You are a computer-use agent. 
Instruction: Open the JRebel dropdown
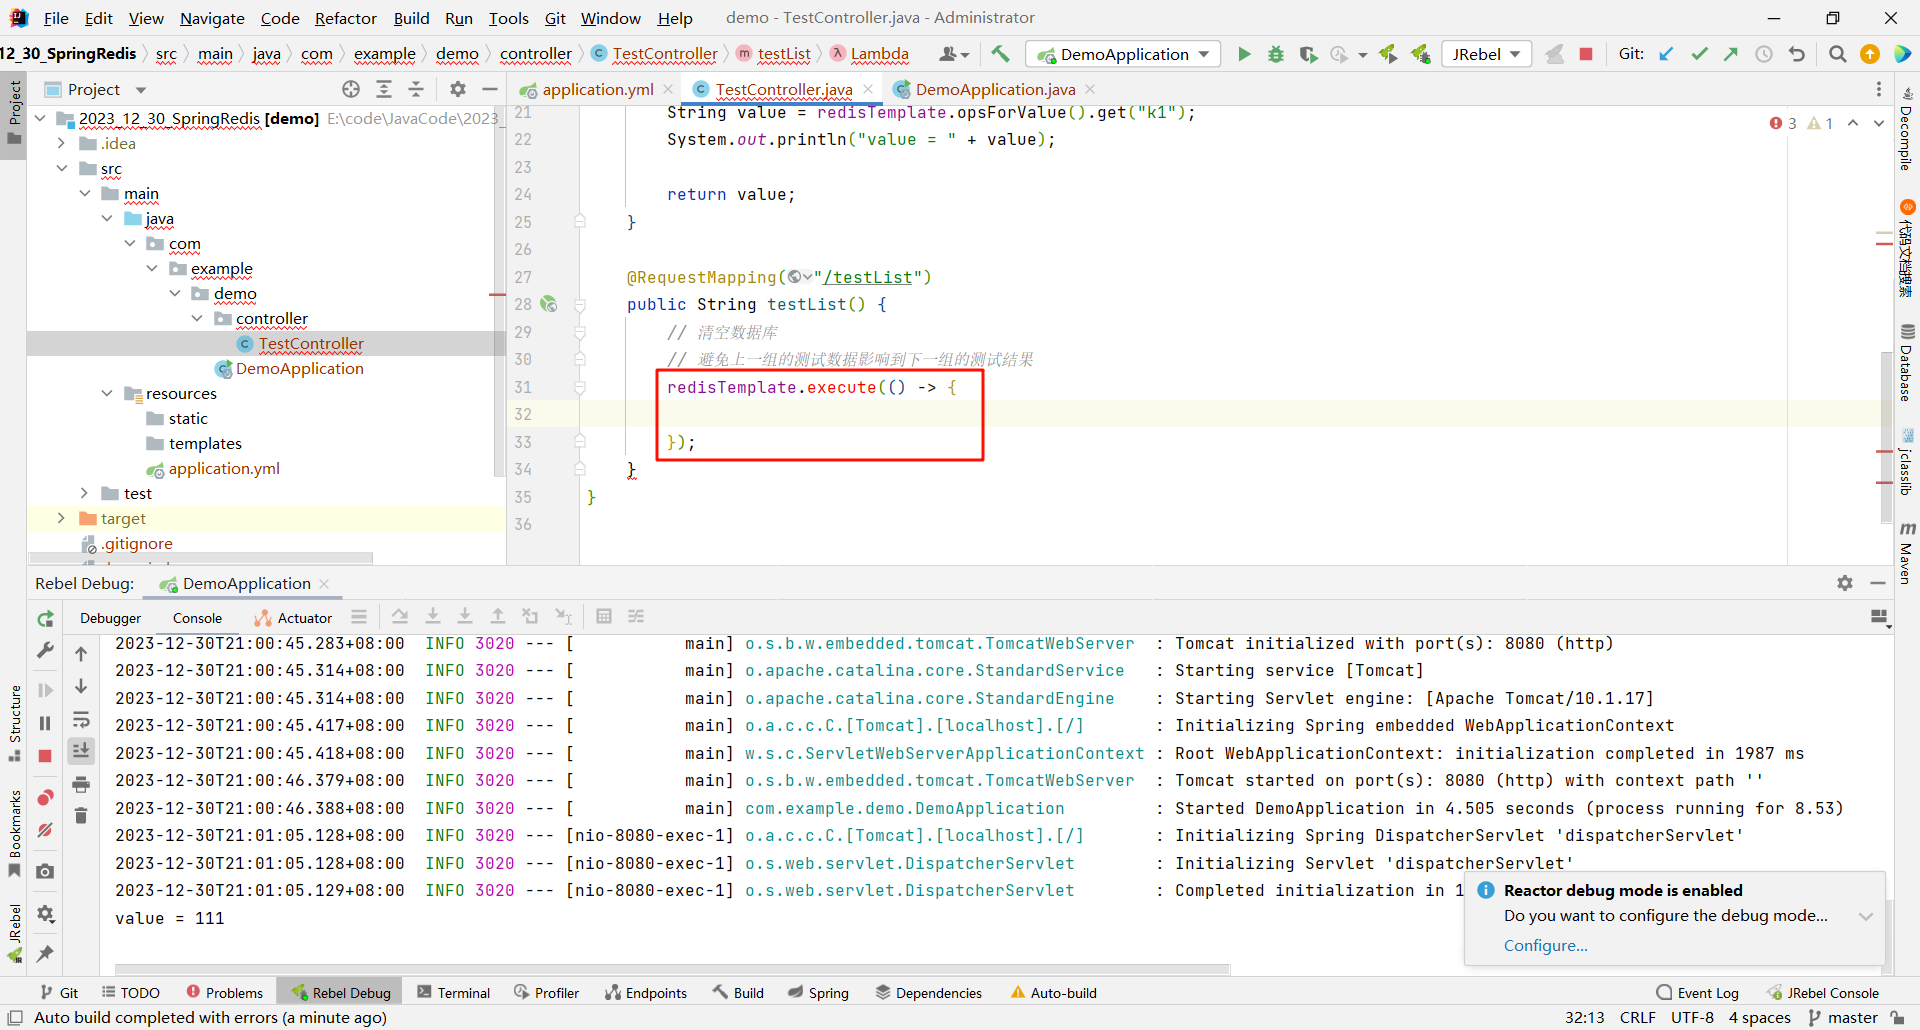[x=1486, y=54]
